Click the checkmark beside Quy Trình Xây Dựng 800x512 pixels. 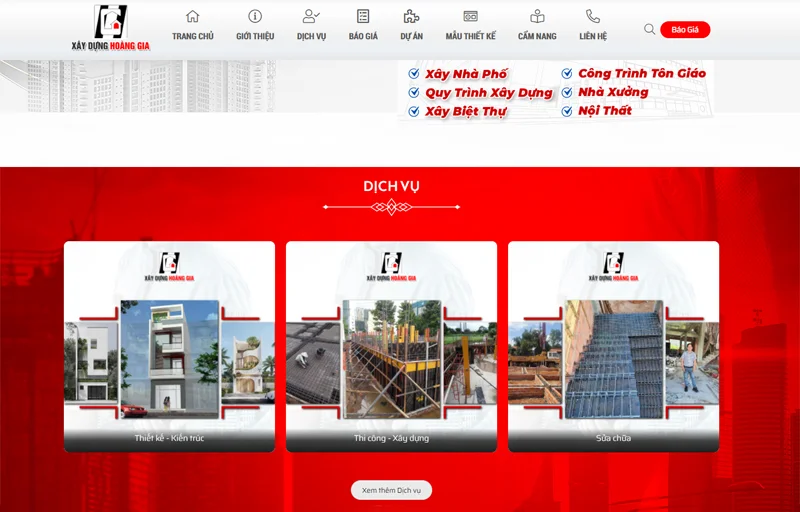[x=414, y=93]
